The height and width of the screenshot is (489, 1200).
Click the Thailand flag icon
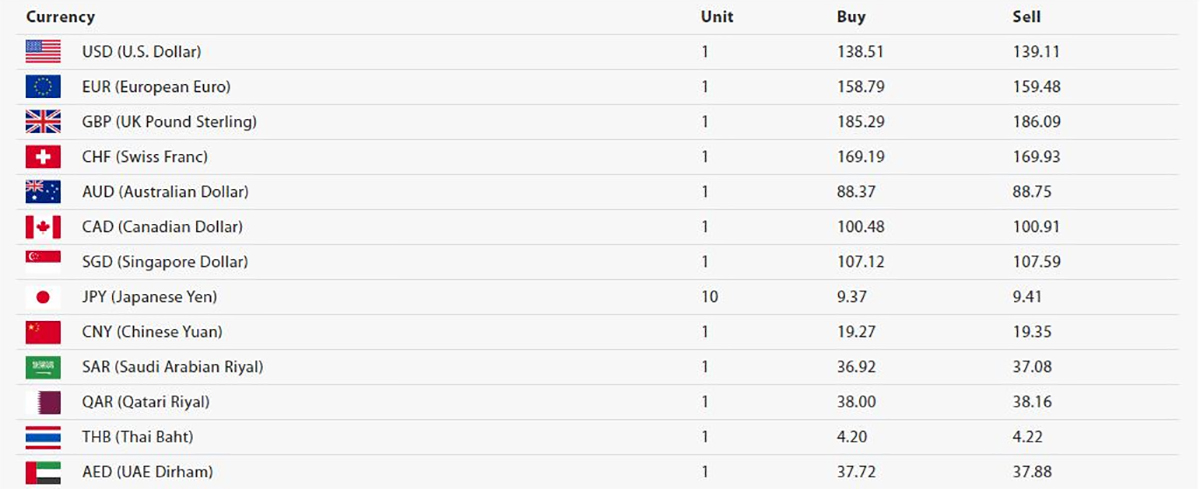point(43,437)
